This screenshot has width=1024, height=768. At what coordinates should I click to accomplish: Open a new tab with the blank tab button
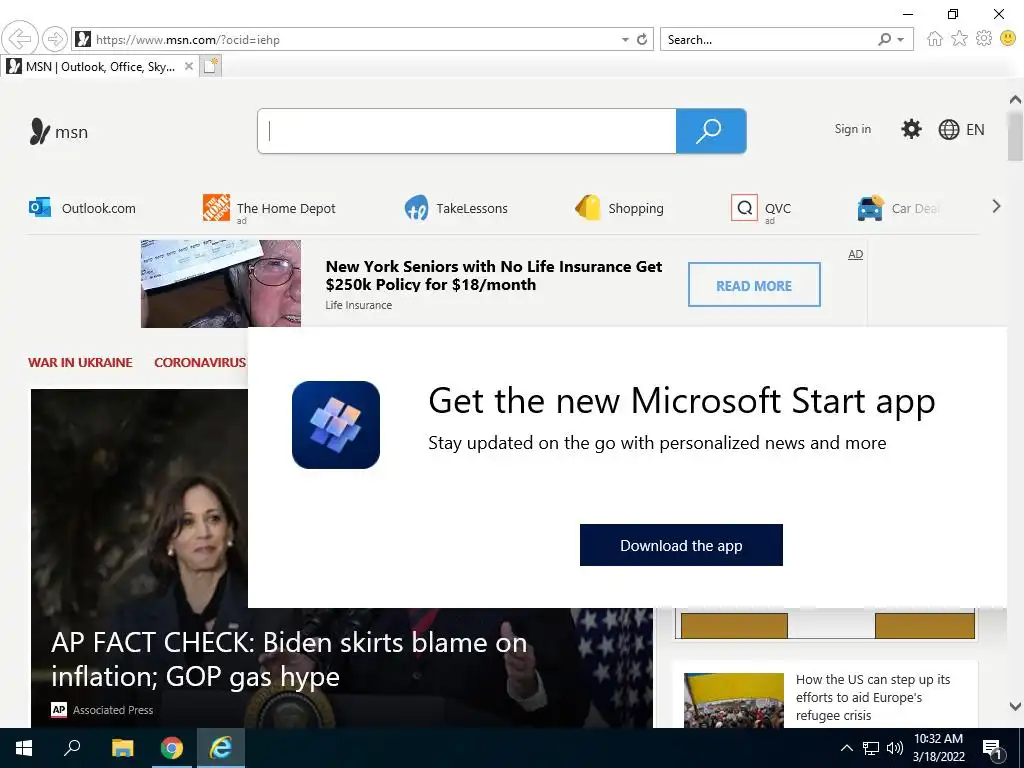click(210, 66)
